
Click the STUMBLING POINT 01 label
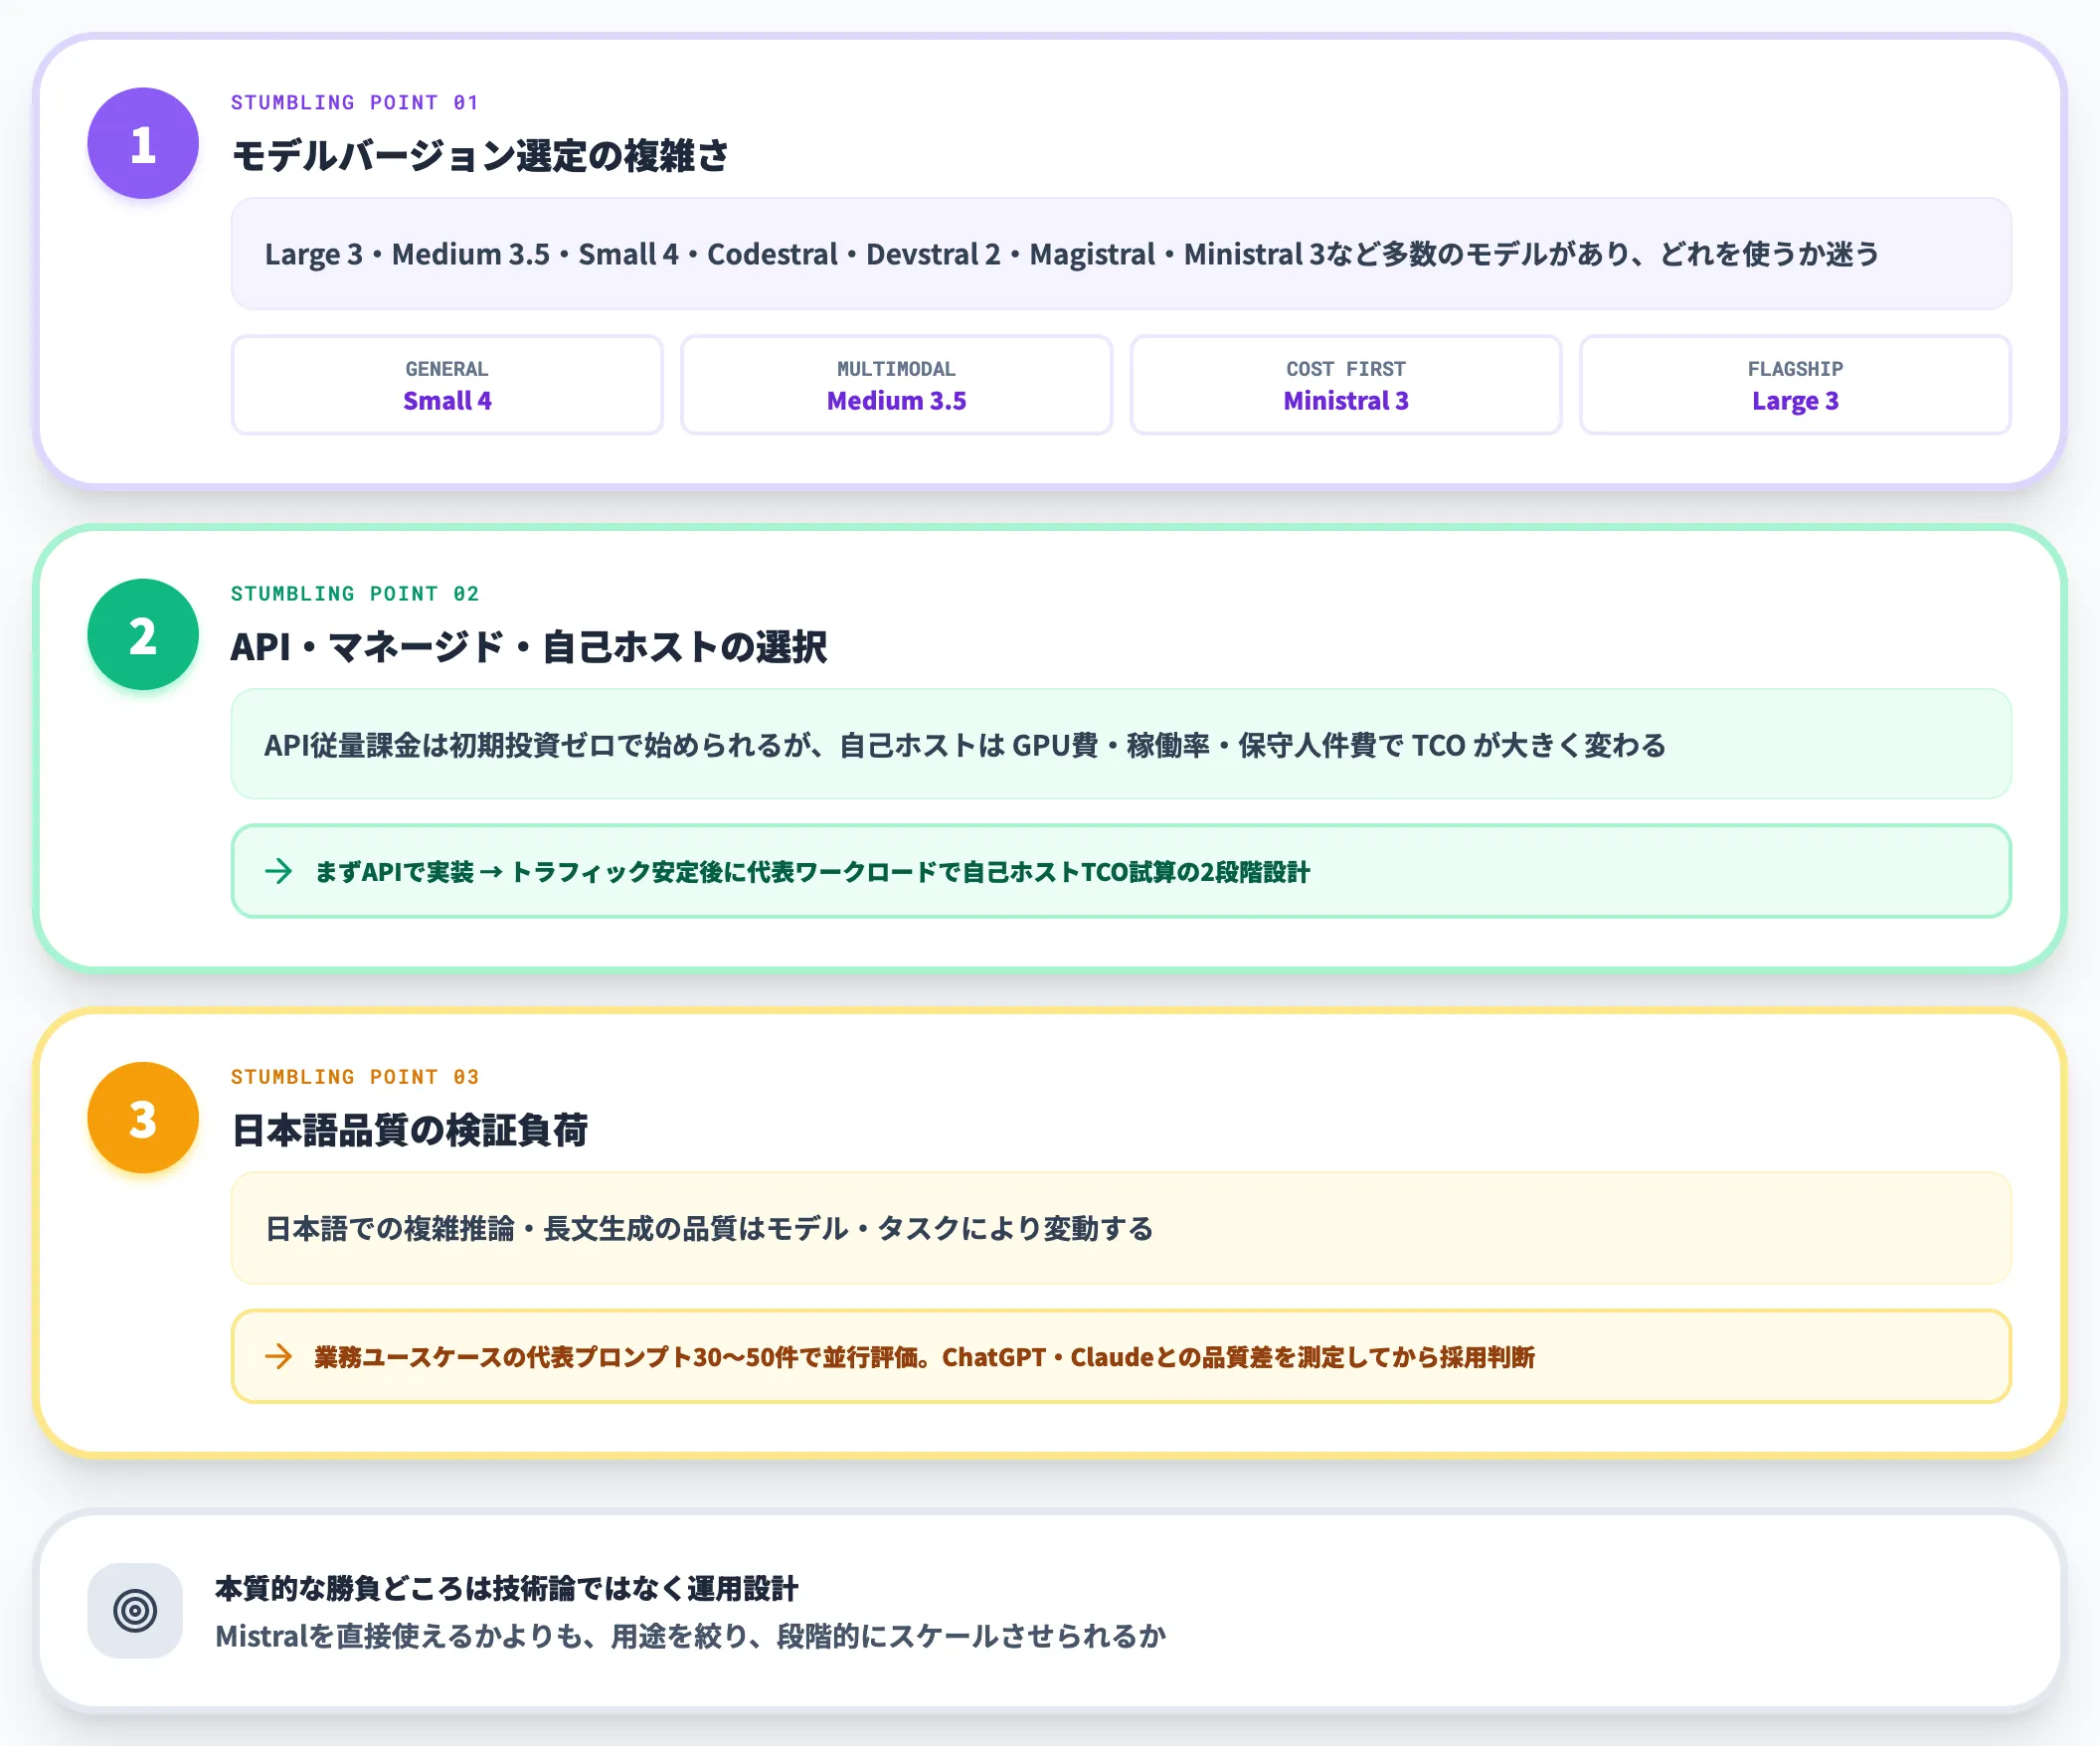point(355,102)
